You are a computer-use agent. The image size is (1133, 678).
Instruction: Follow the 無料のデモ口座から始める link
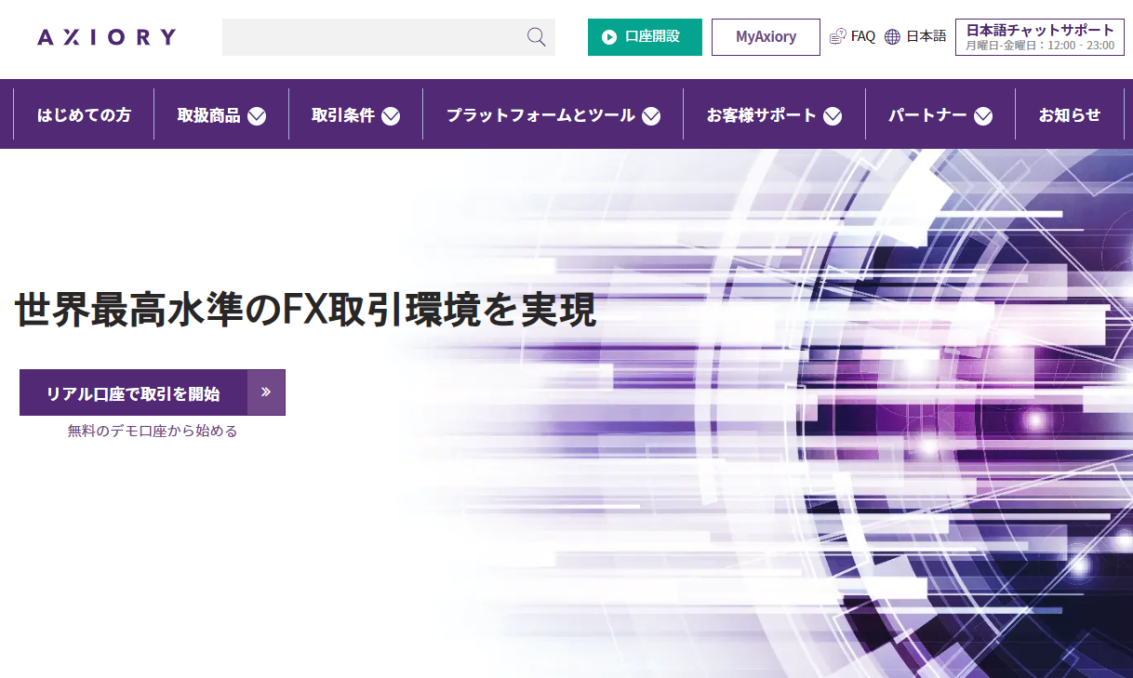click(x=152, y=431)
